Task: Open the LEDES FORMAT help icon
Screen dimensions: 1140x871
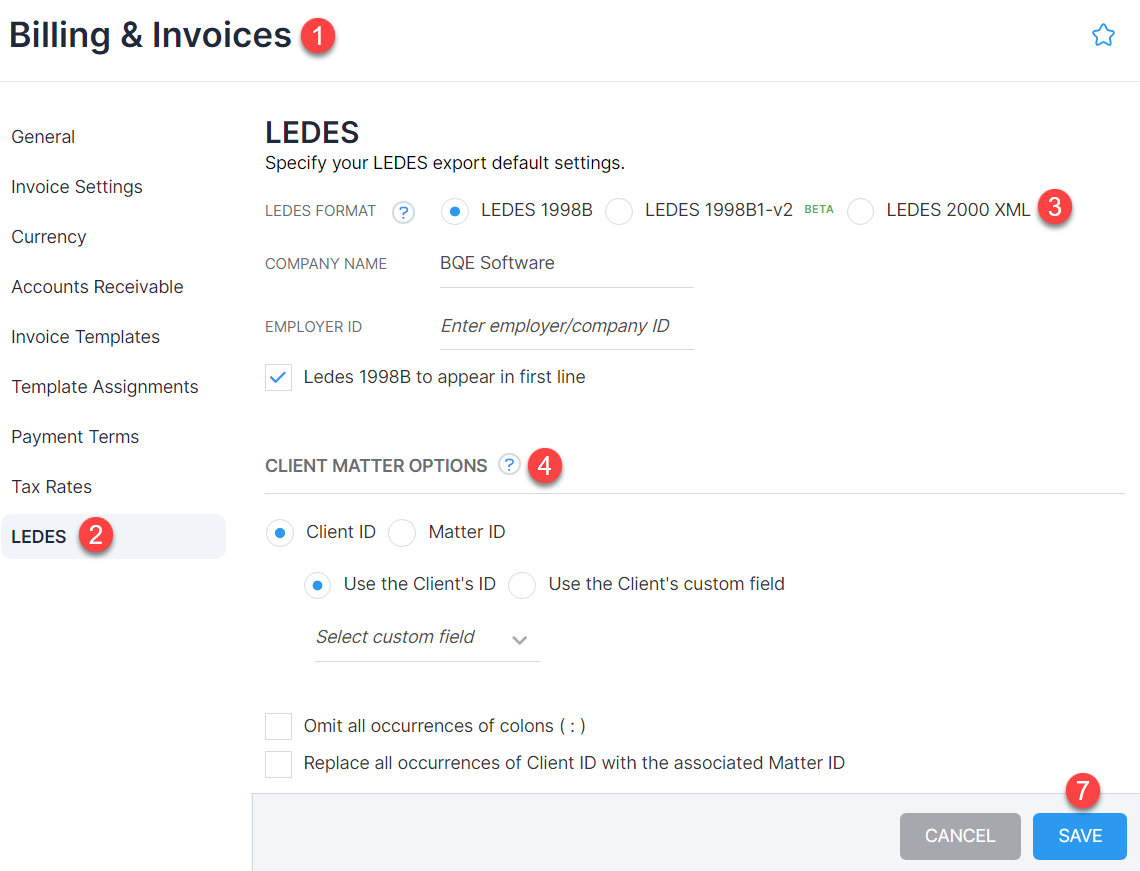Action: pyautogui.click(x=403, y=211)
